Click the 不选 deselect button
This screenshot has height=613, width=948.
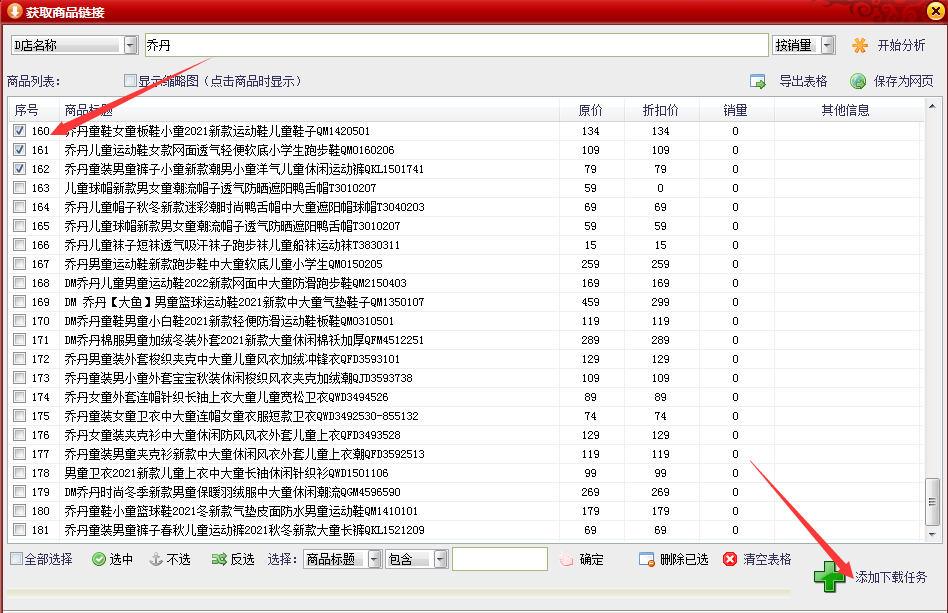170,559
